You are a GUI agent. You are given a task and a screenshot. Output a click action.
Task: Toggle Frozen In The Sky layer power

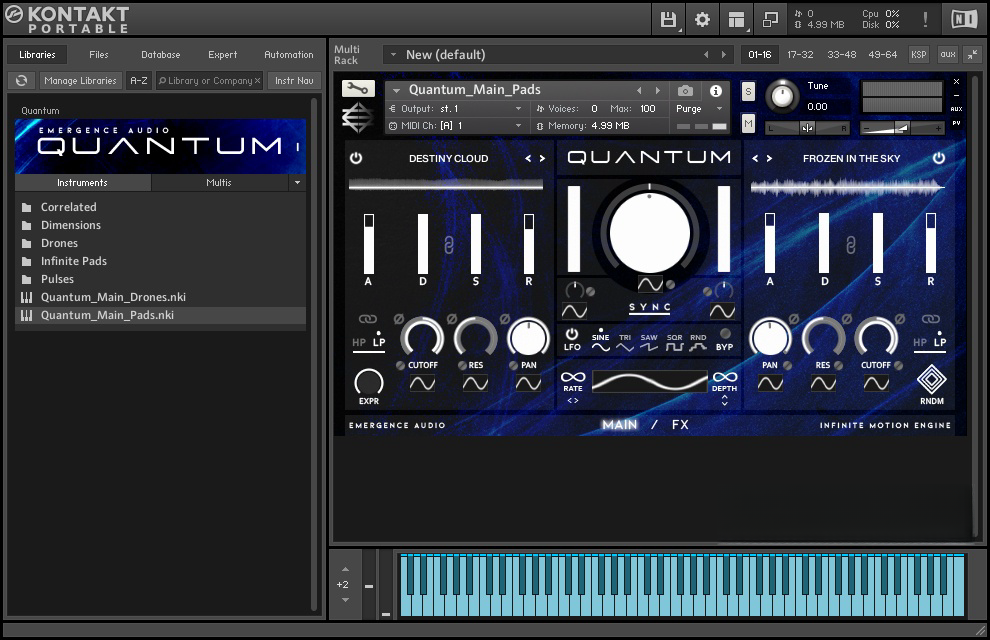[x=939, y=158]
